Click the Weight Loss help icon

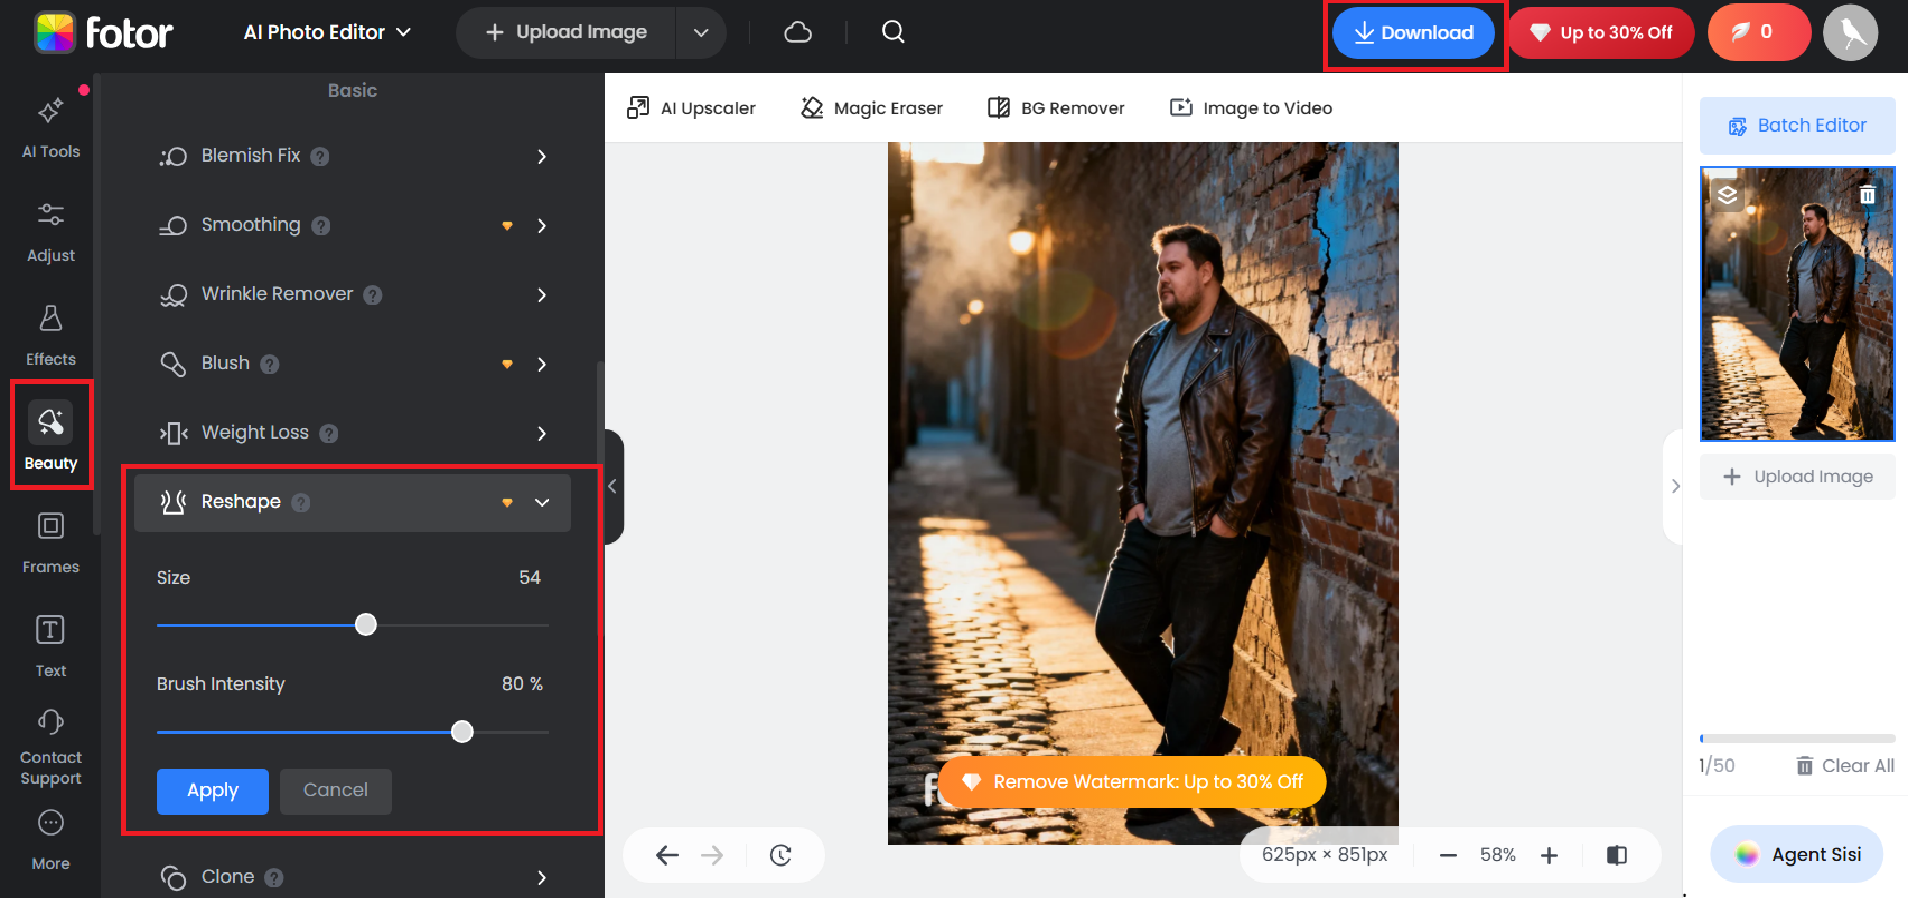[329, 433]
